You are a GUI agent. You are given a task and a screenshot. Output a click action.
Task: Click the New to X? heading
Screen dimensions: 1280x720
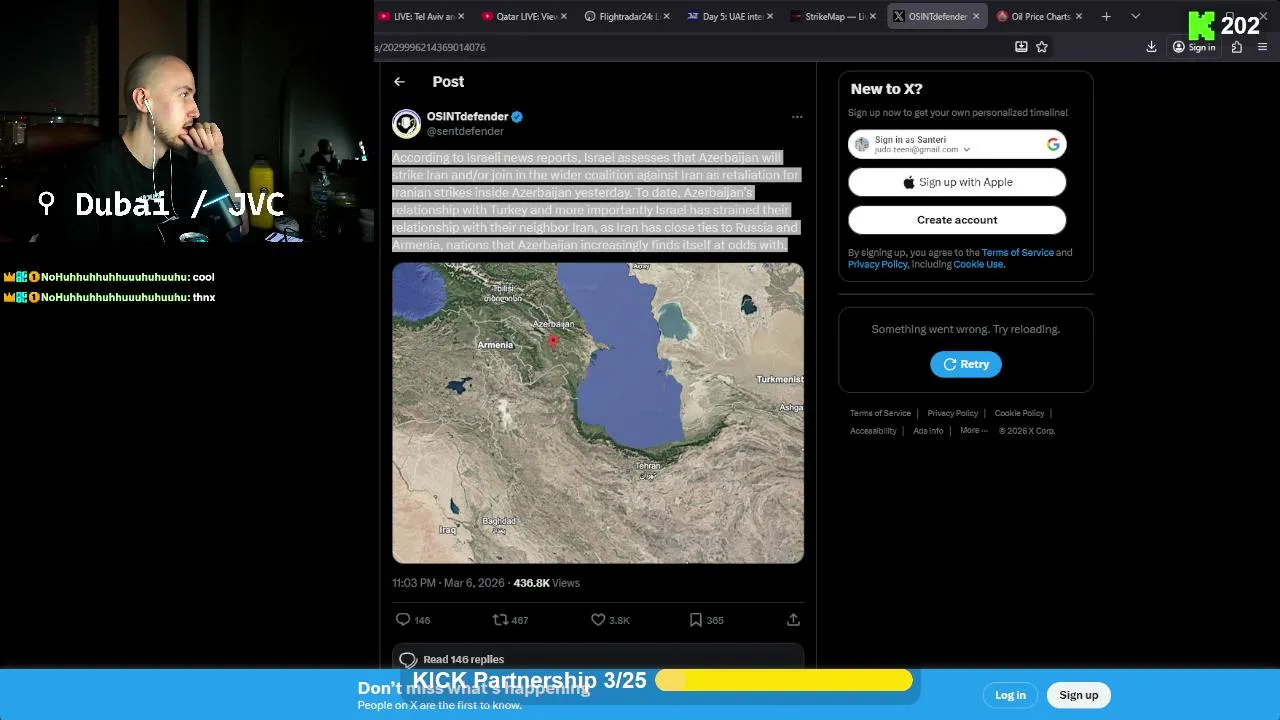pos(886,89)
